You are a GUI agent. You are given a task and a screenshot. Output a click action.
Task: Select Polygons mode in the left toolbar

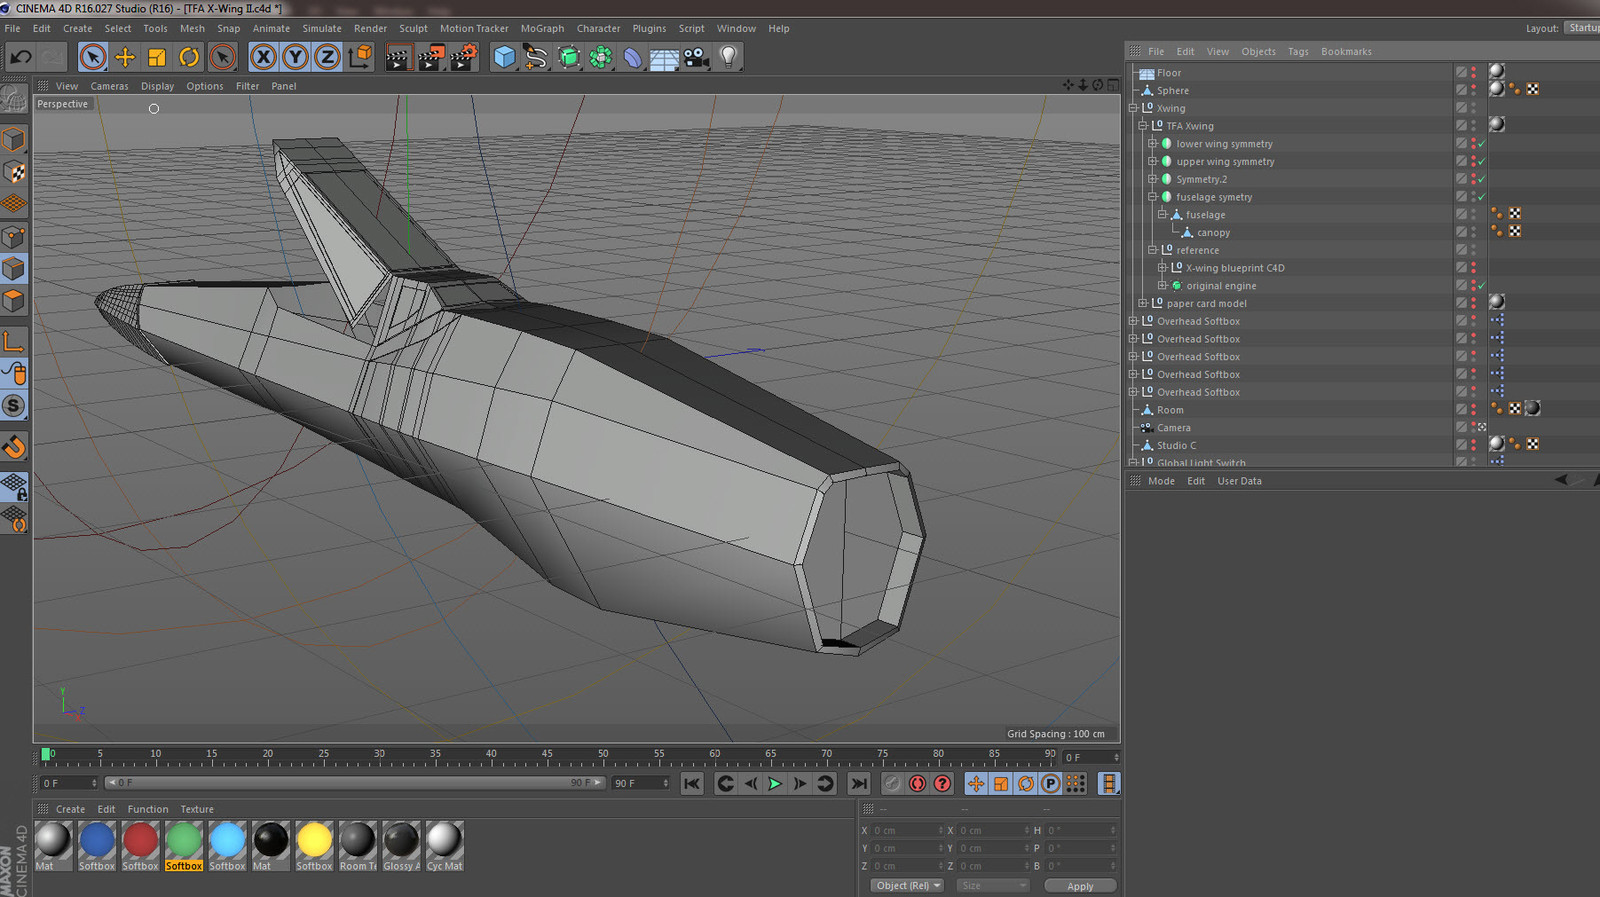[14, 301]
